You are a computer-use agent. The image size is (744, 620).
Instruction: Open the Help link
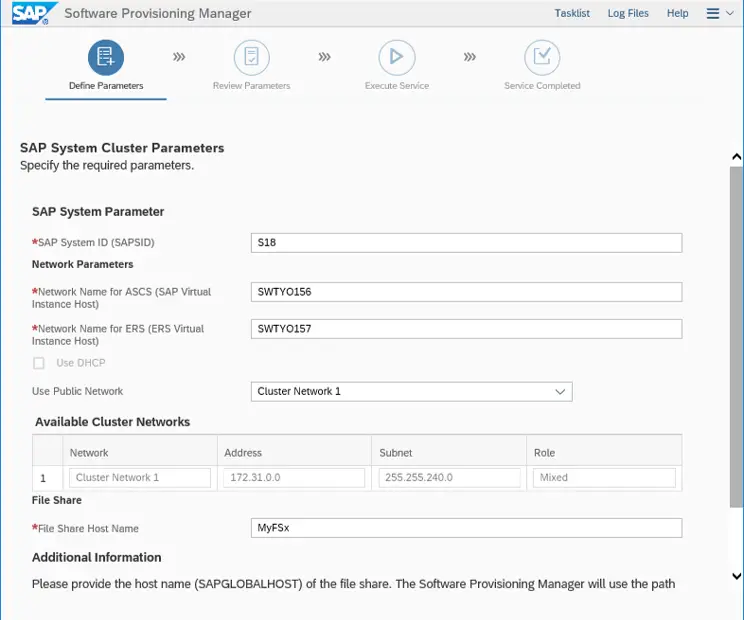(677, 13)
